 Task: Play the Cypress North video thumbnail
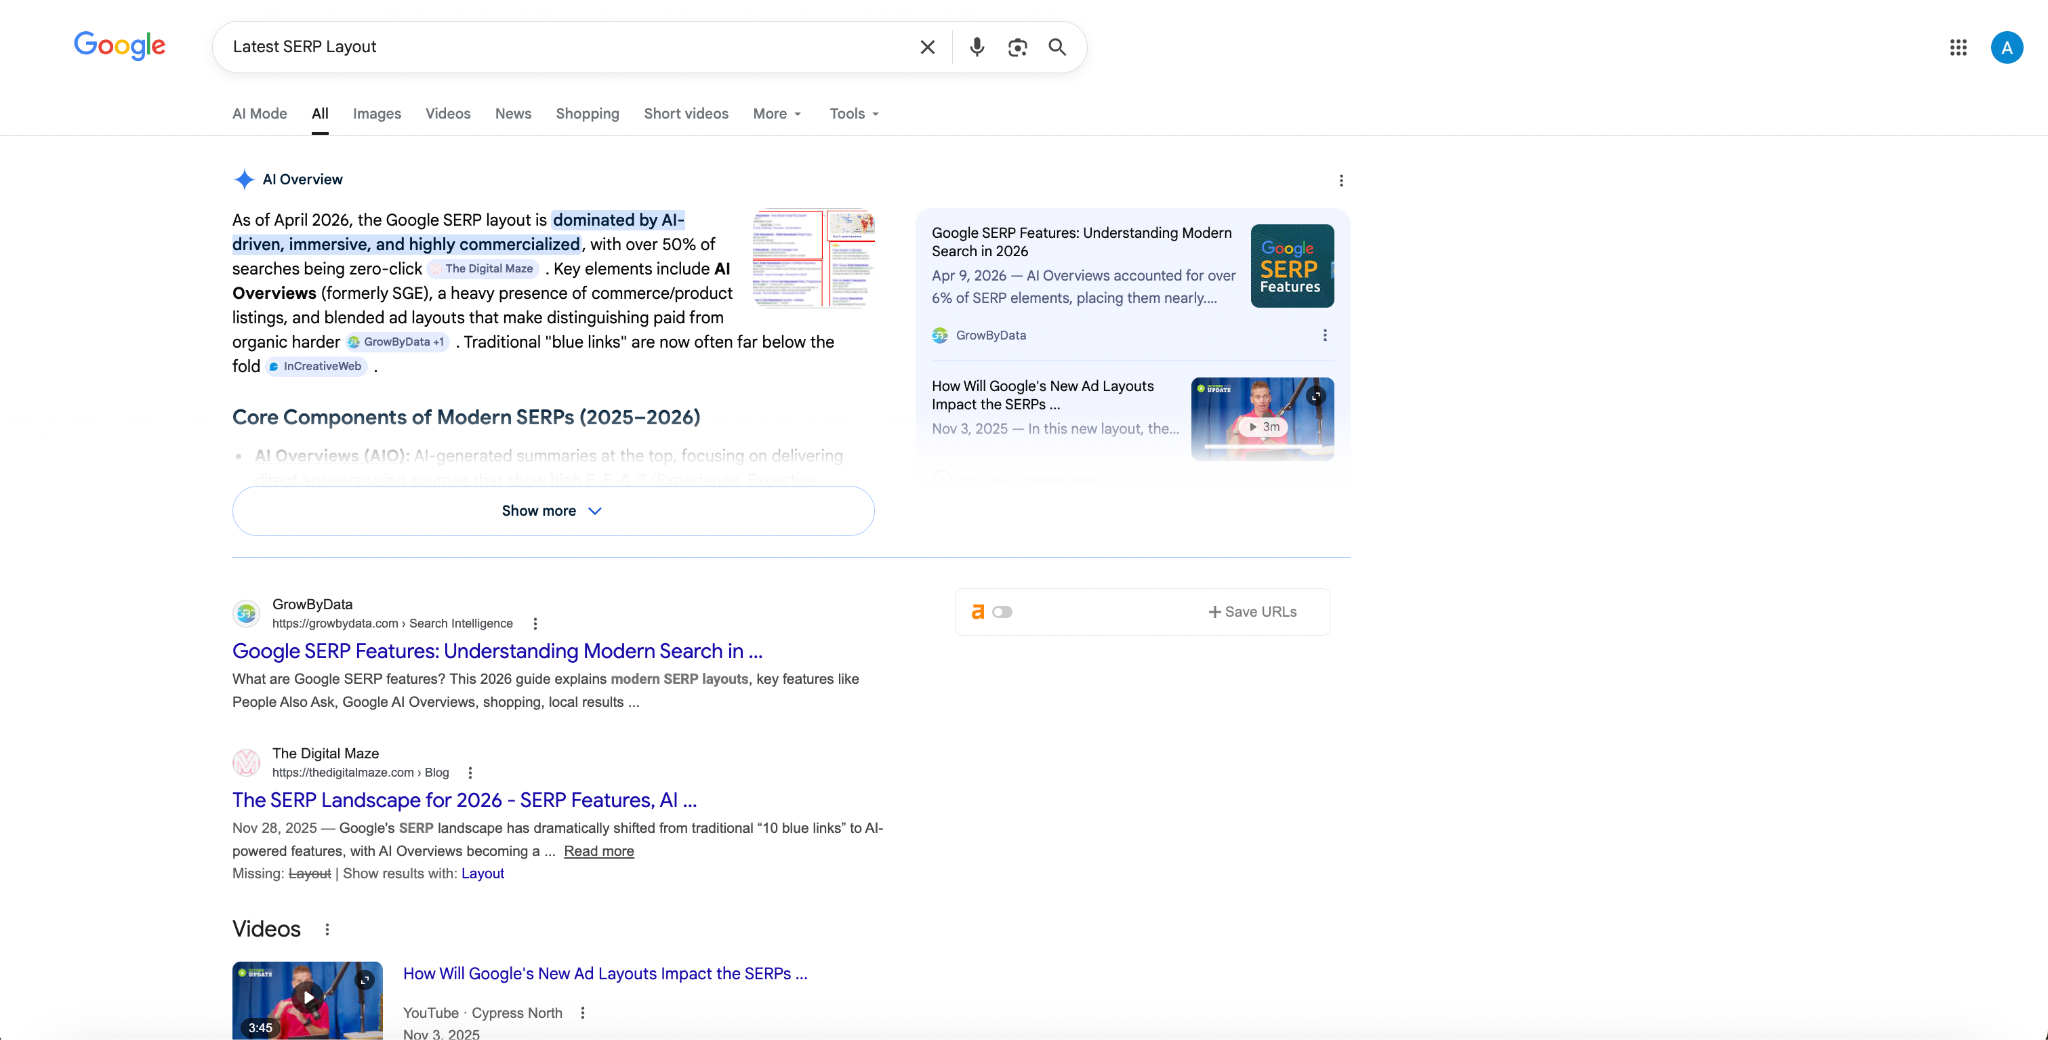coord(306,997)
